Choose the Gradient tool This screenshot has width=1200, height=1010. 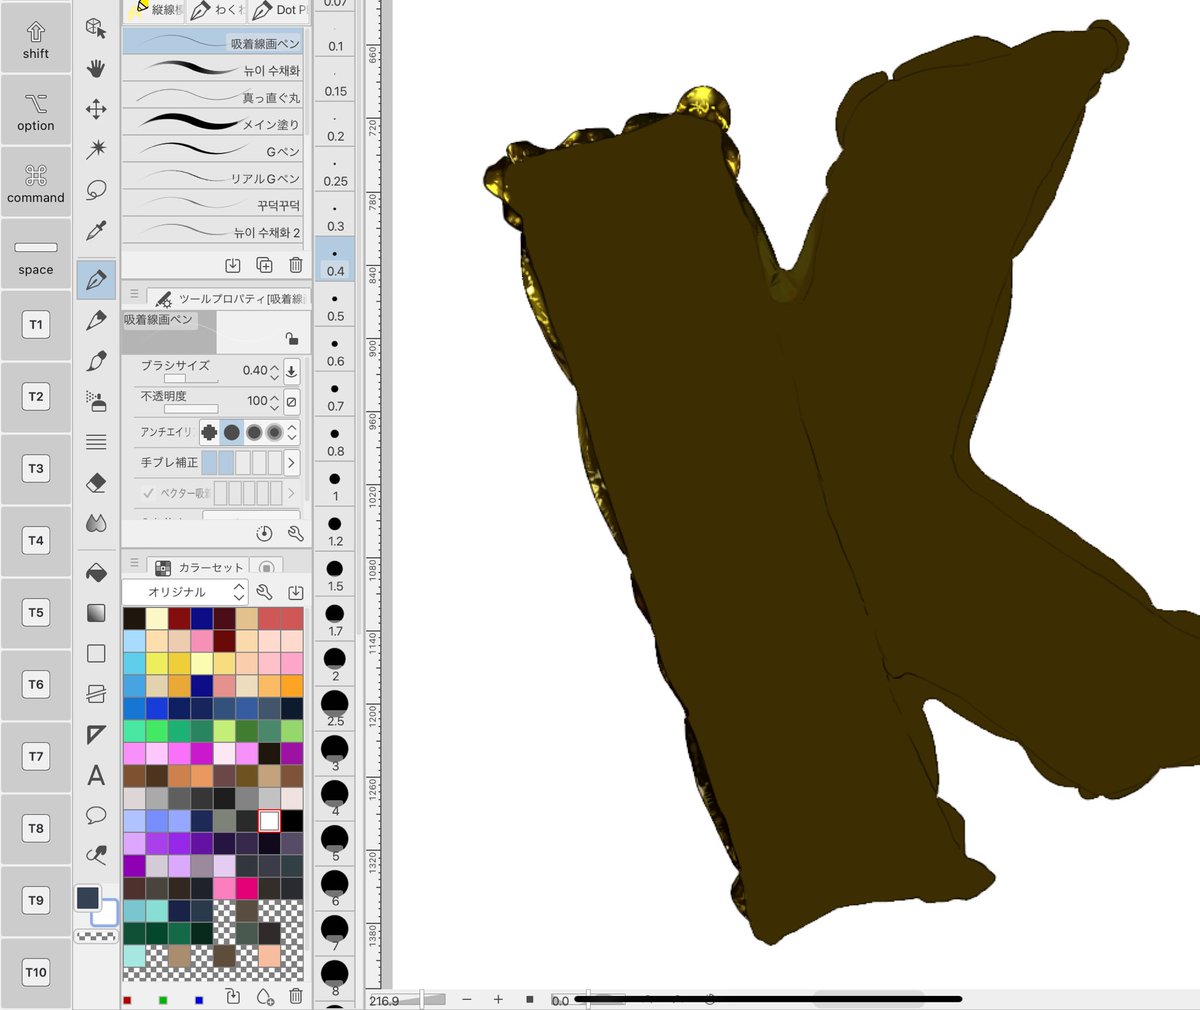[96, 612]
